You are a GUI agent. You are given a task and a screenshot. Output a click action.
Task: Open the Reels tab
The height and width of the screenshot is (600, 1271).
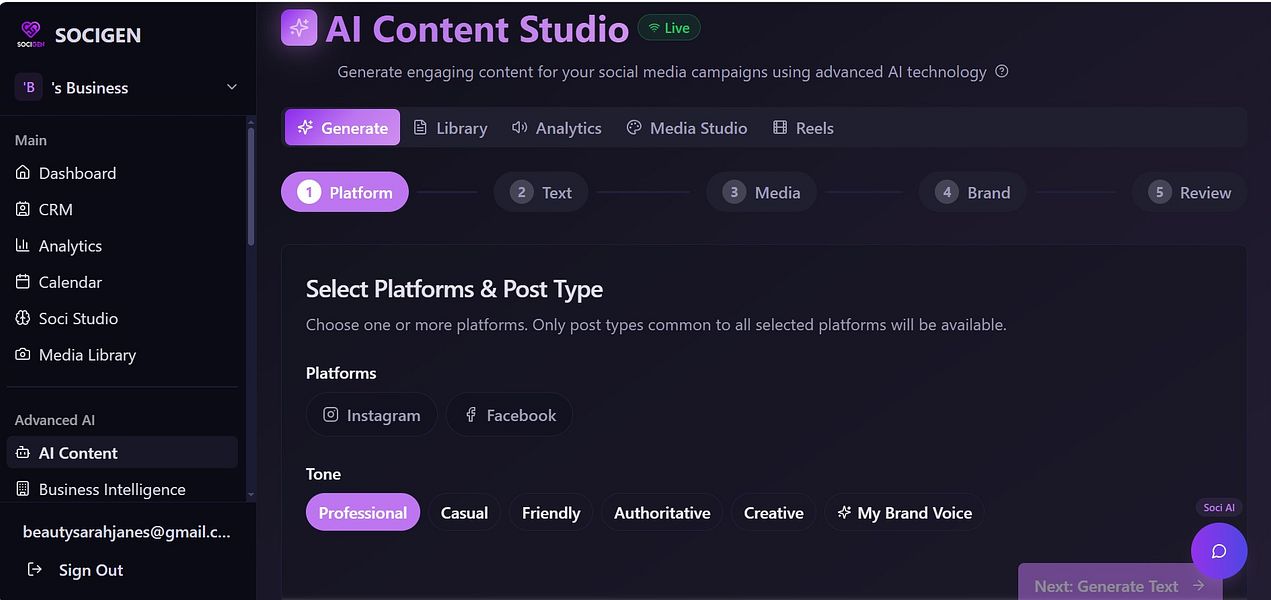tap(803, 127)
